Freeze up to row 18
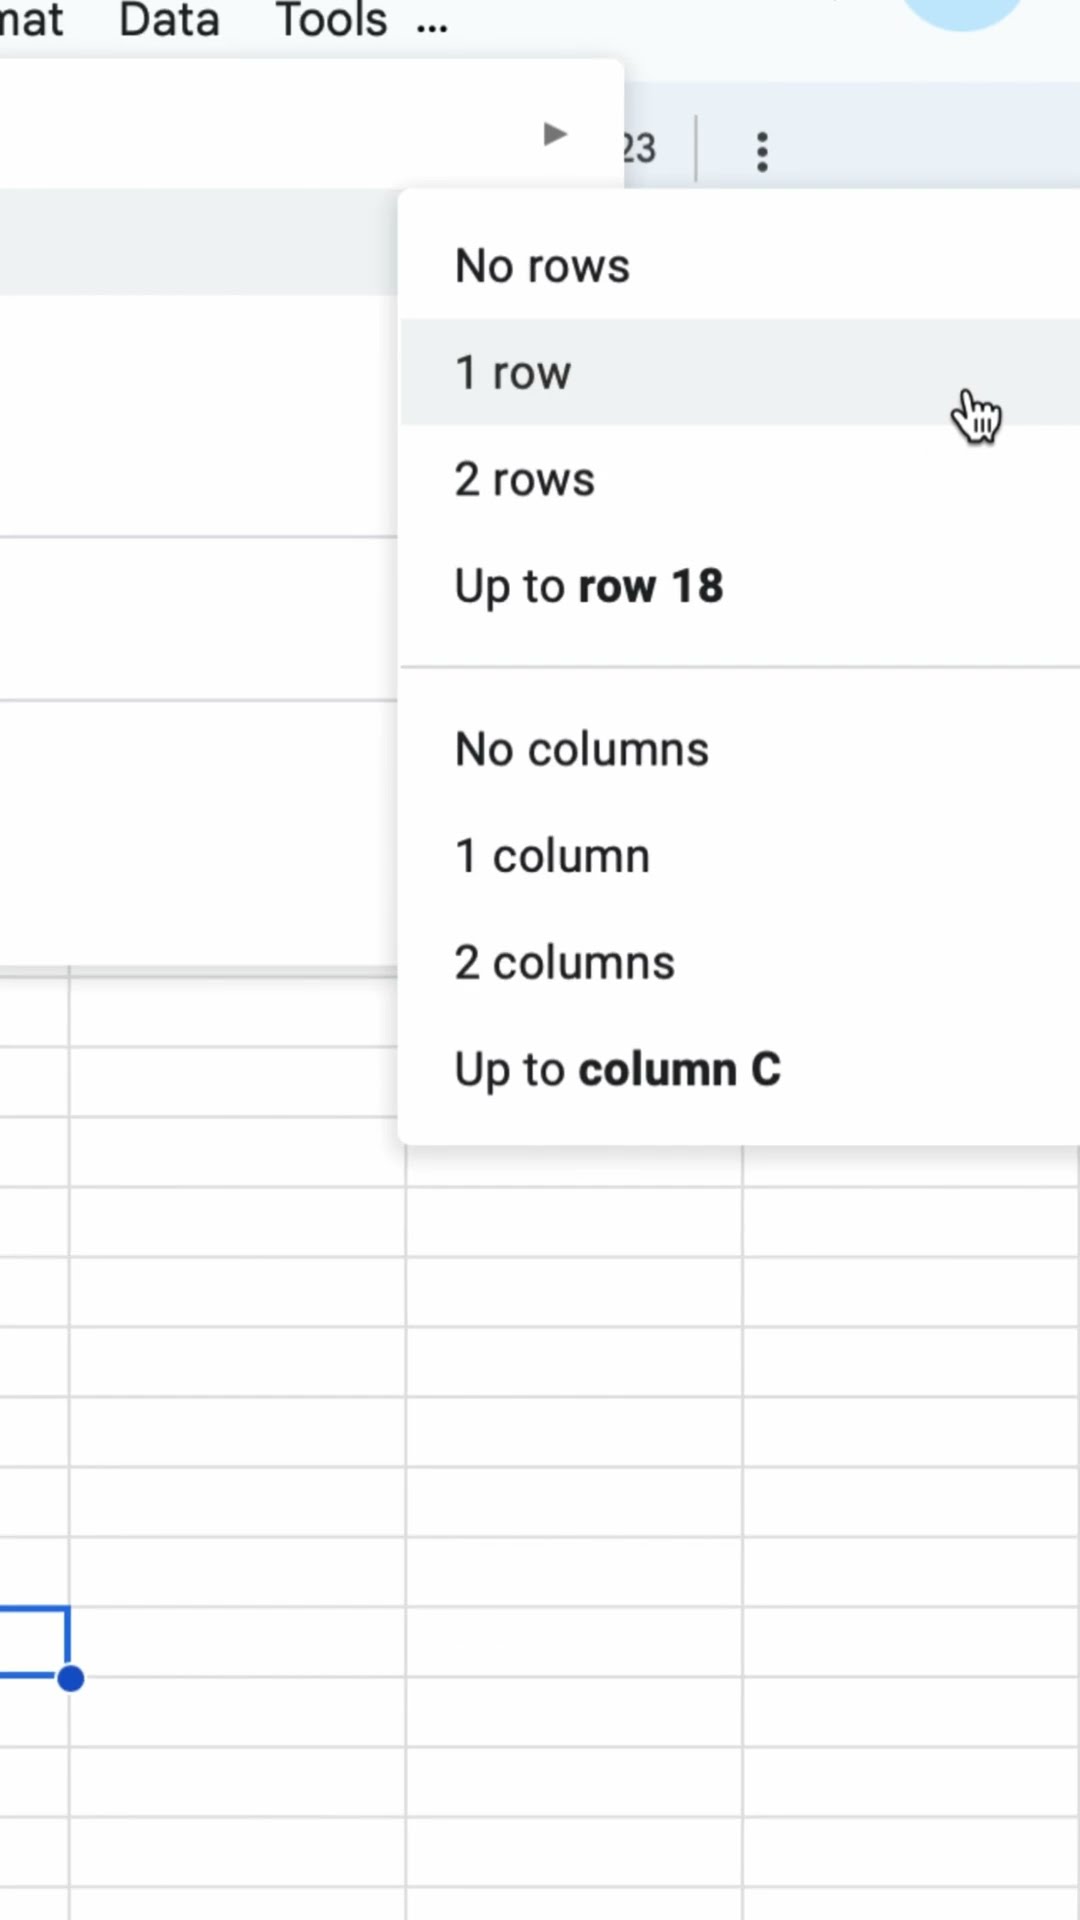1080x1920 pixels. (x=588, y=586)
